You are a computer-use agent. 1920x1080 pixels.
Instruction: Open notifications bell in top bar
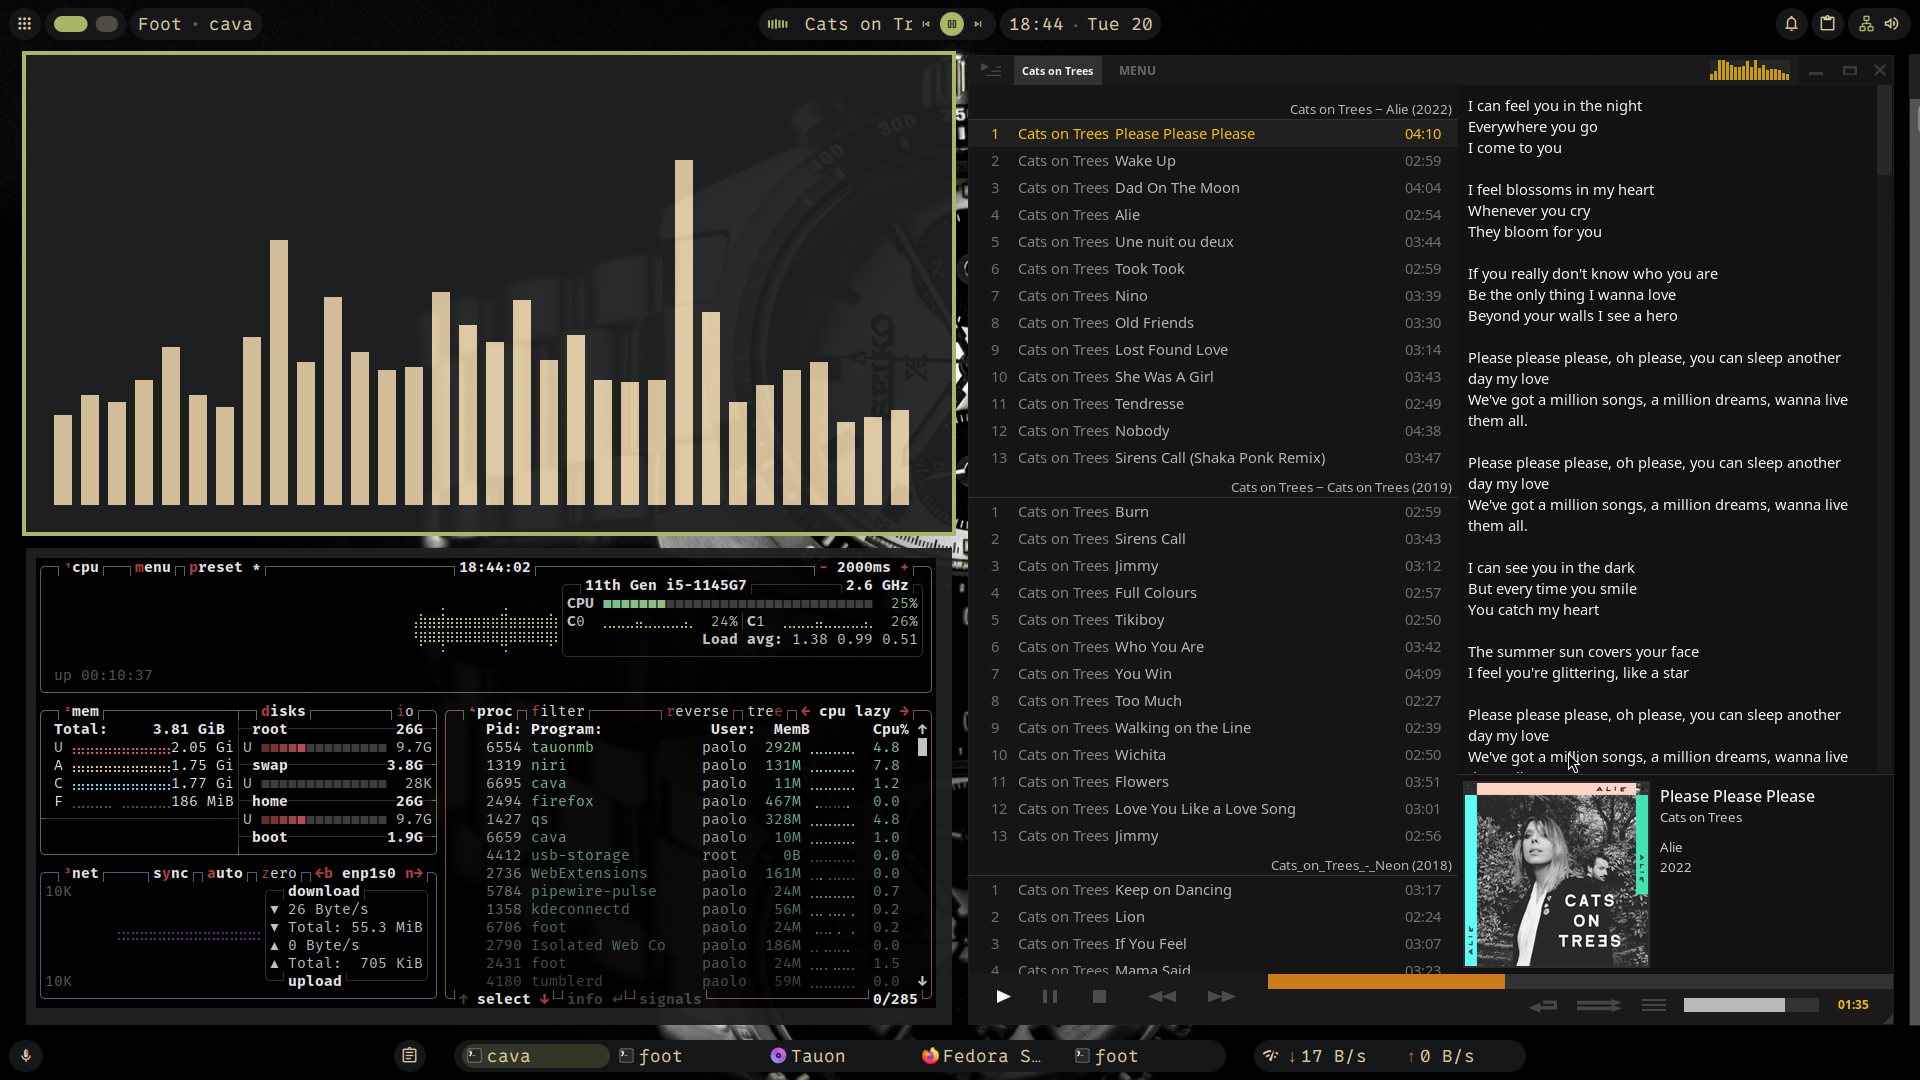pos(1791,24)
